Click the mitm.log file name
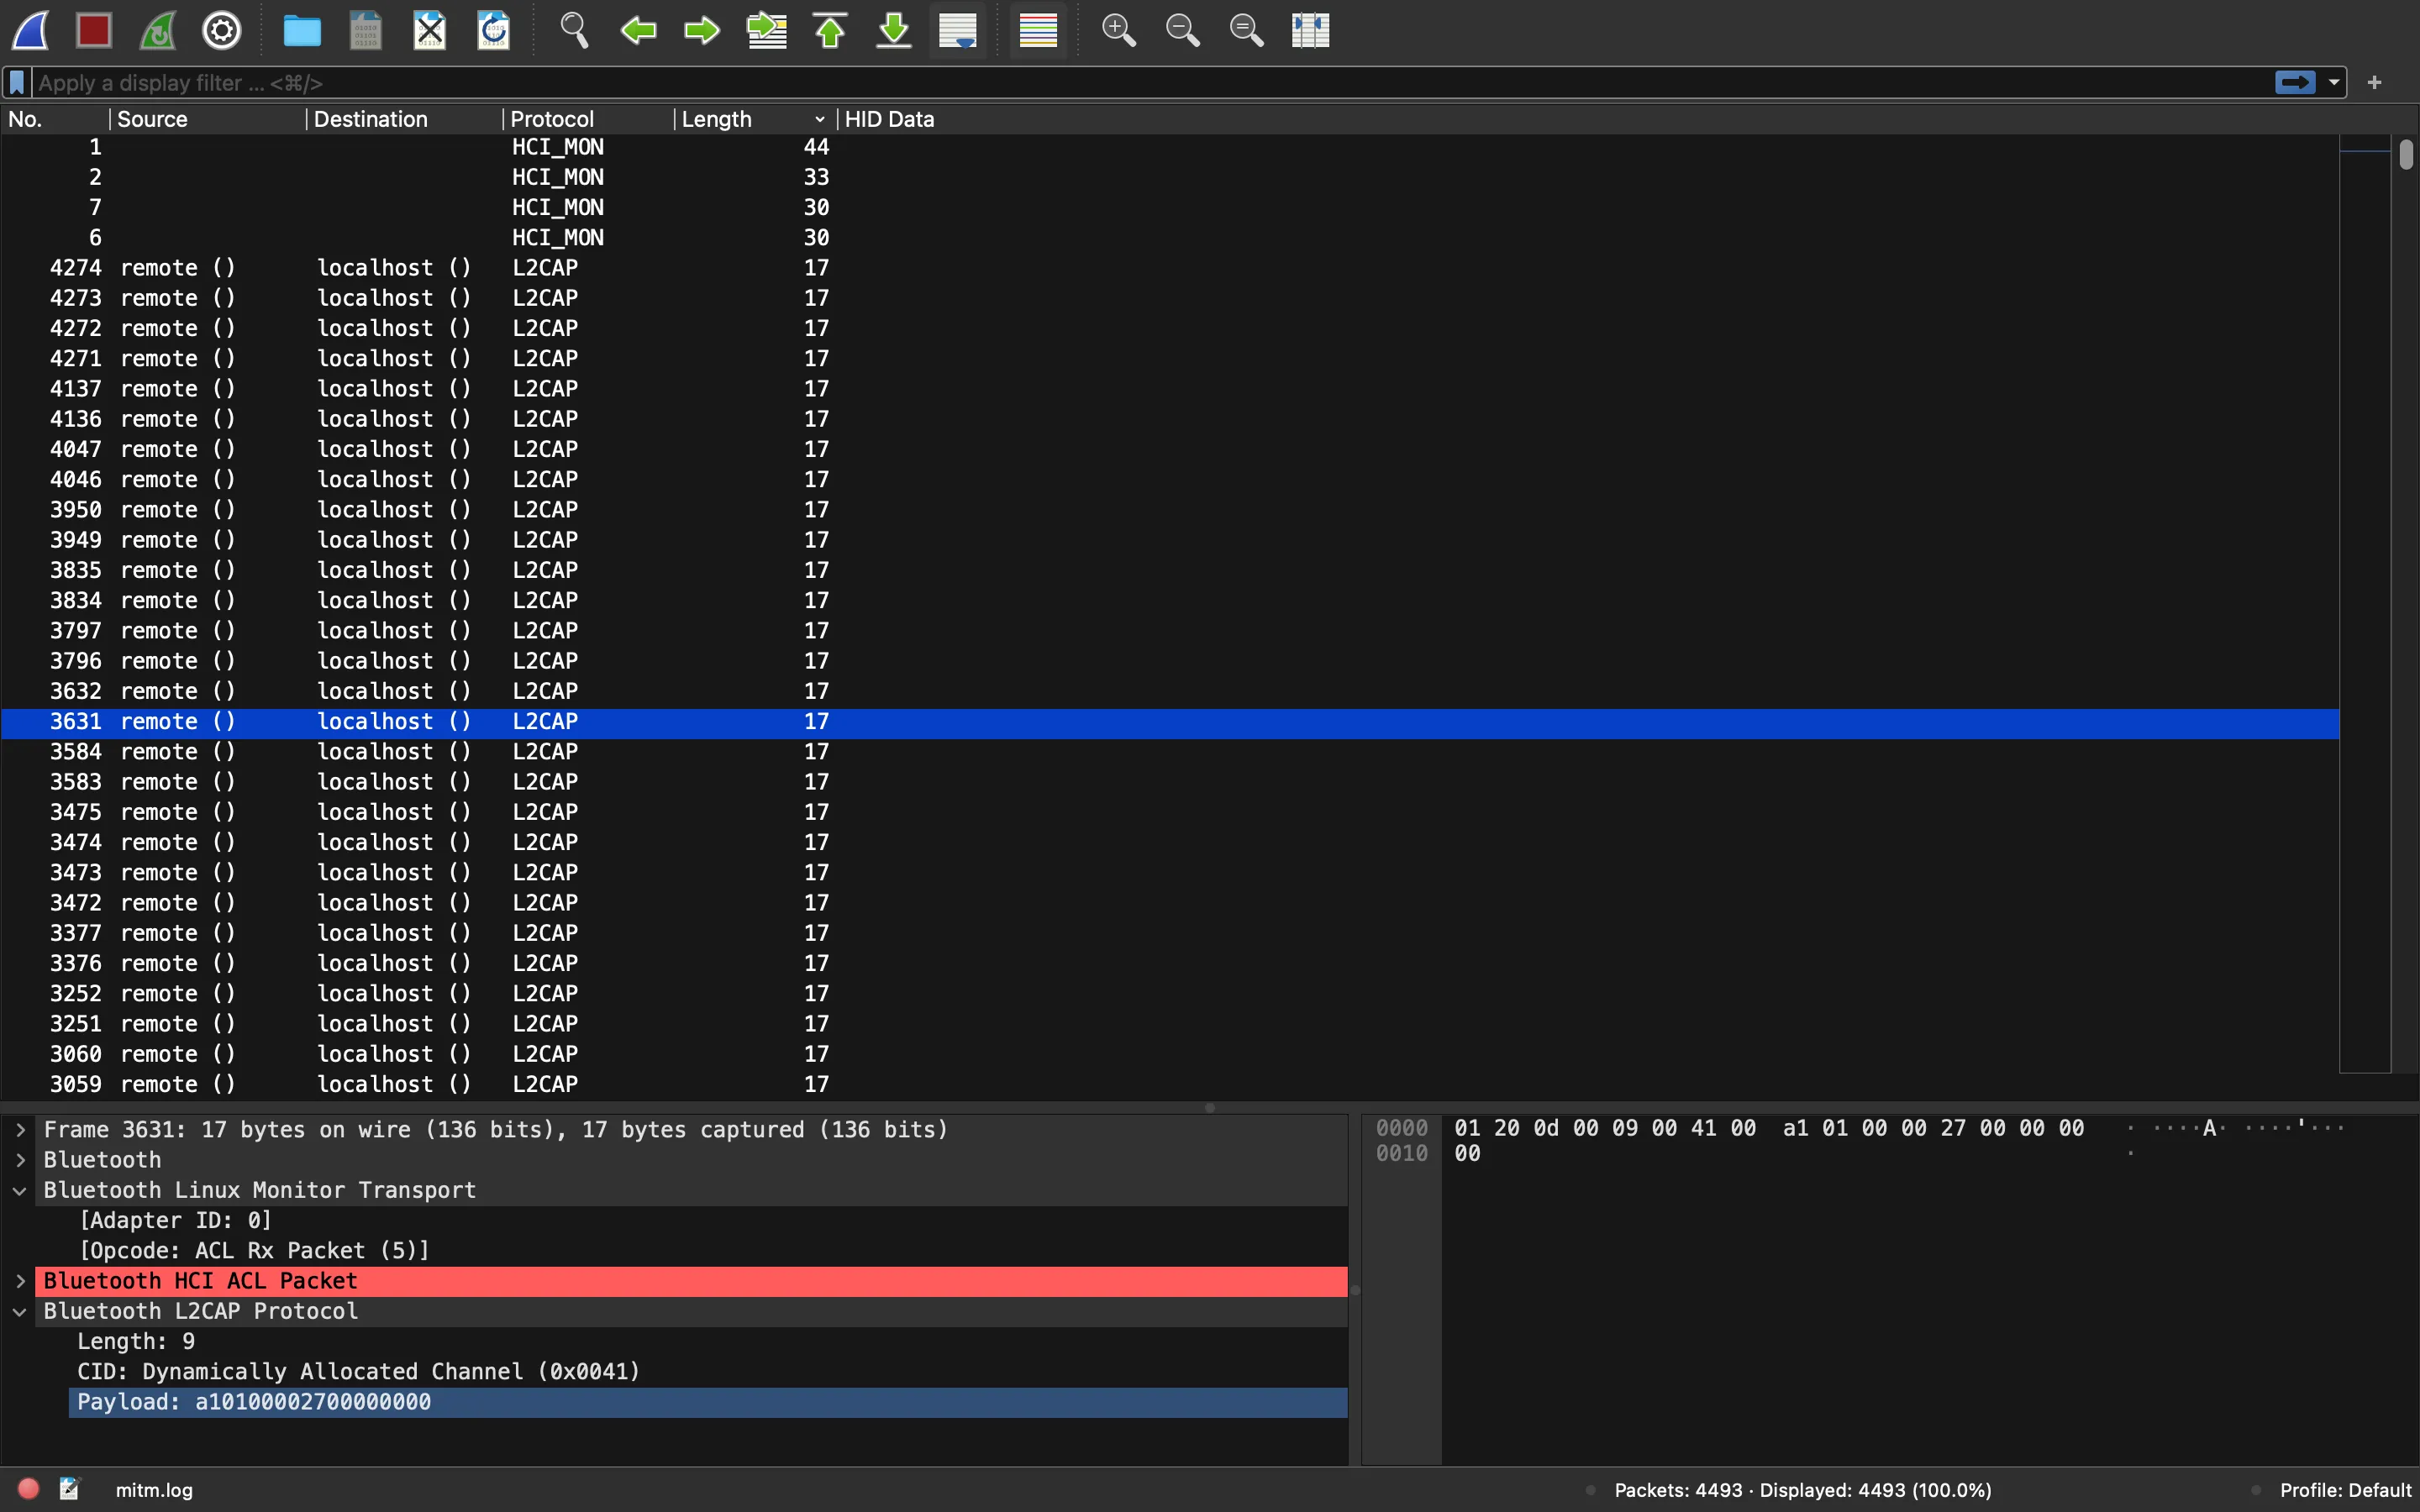The height and width of the screenshot is (1512, 2420). click(154, 1491)
